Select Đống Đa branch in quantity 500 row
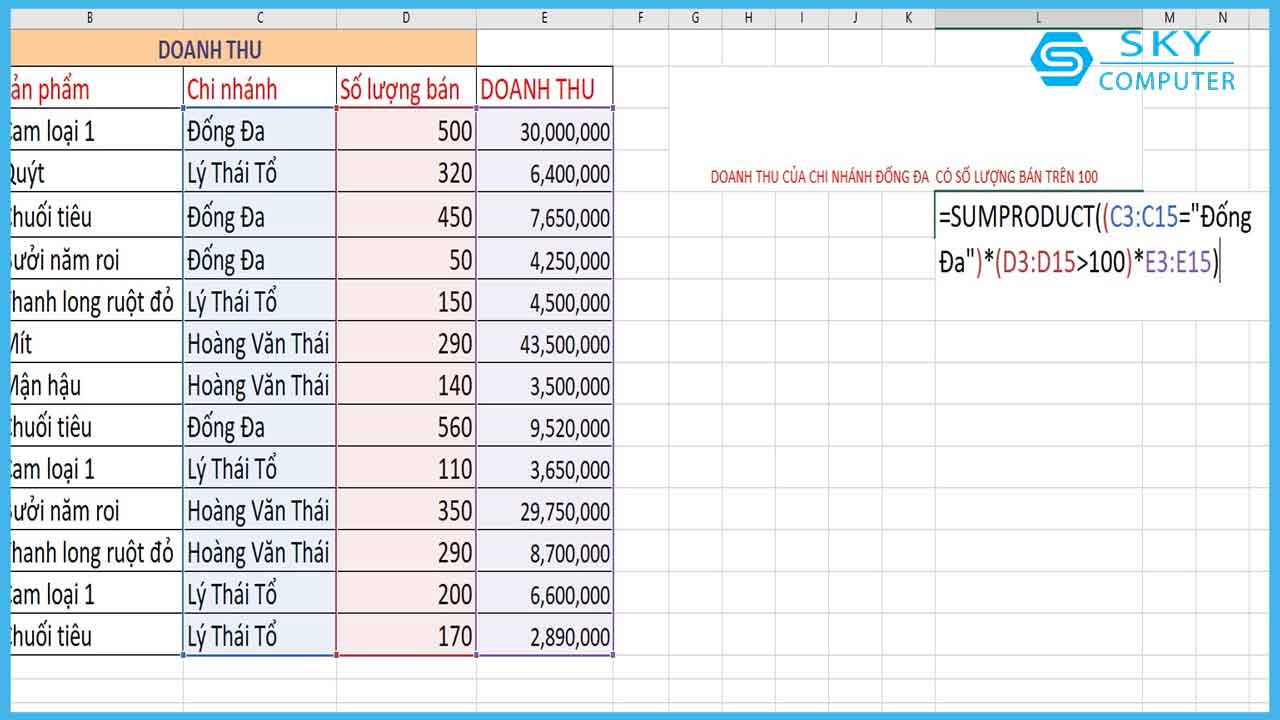This screenshot has height=720, width=1280. pyautogui.click(x=260, y=130)
